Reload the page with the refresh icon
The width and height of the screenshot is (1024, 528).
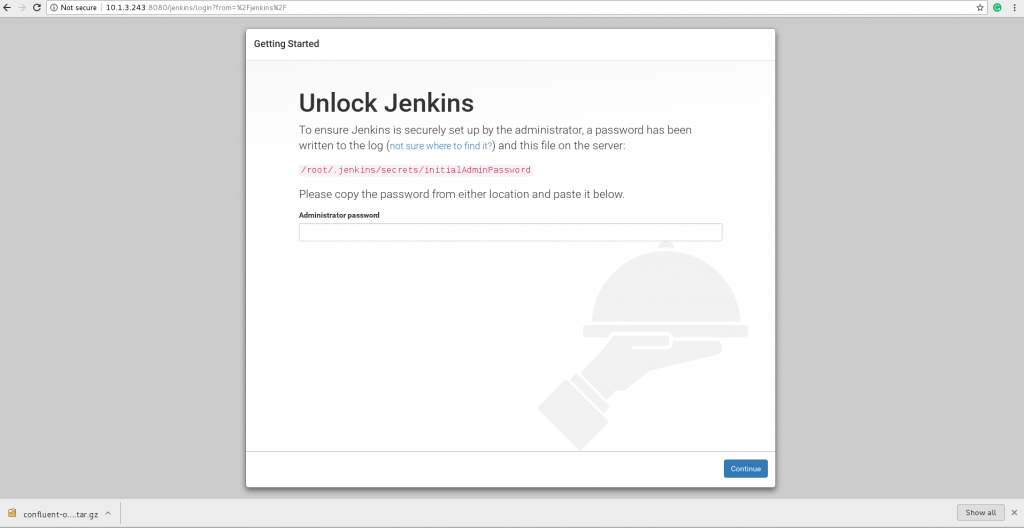(37, 8)
